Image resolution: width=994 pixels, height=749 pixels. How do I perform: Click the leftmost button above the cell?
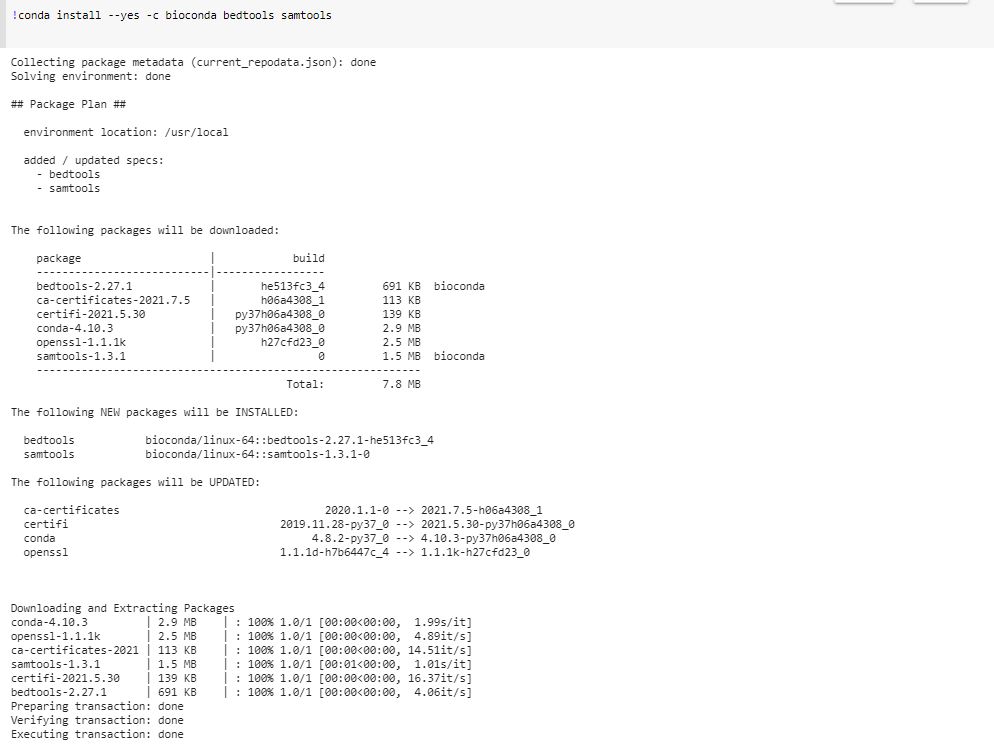click(865, 5)
